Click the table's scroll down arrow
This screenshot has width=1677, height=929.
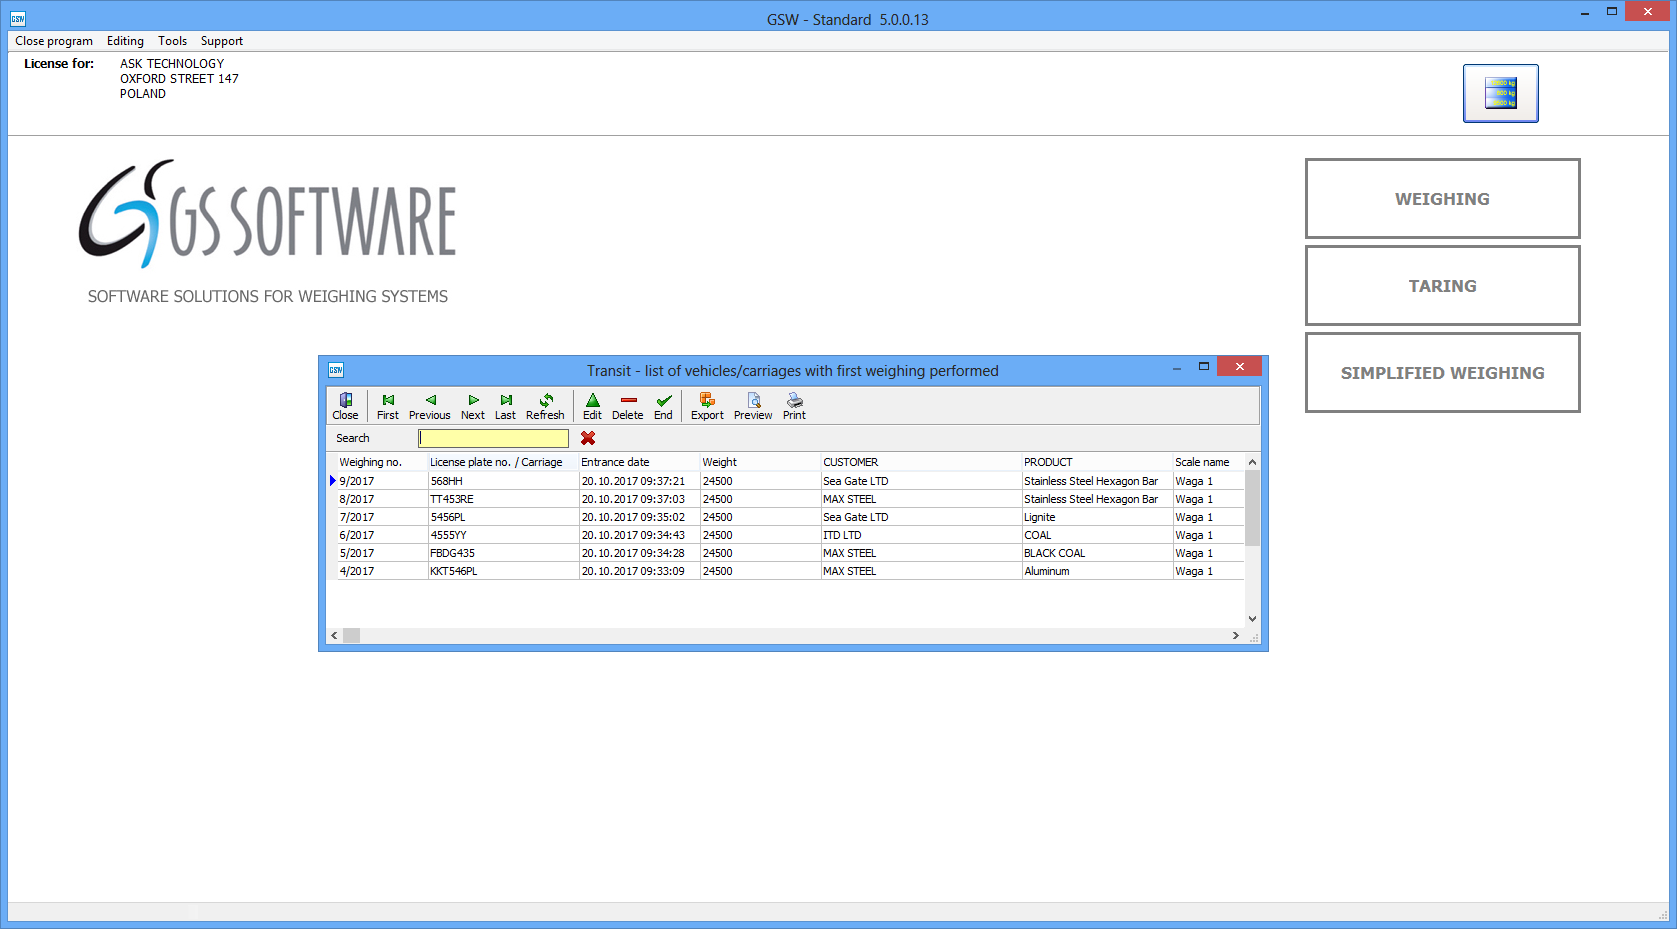[x=1252, y=619]
